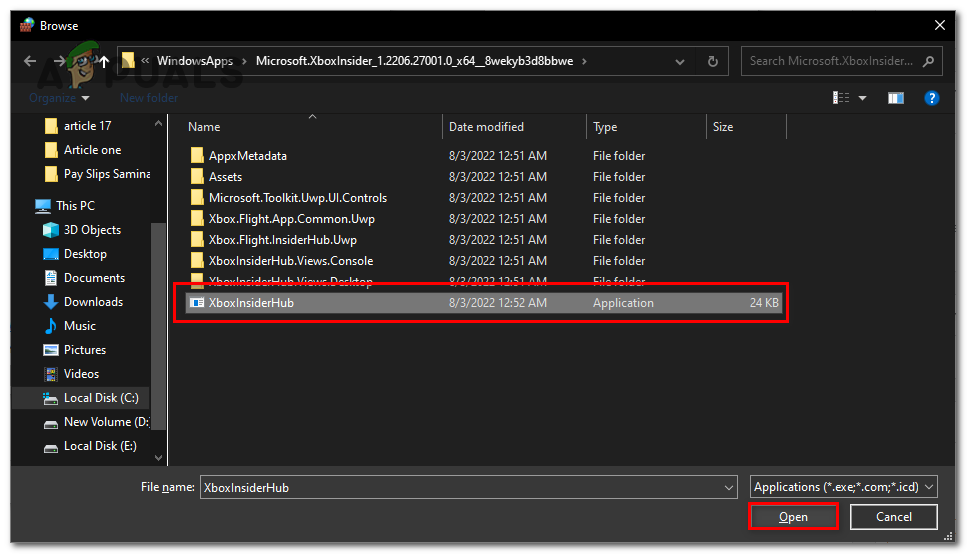Click the Help question mark icon
The height and width of the screenshot is (554, 967).
pyautogui.click(x=931, y=98)
